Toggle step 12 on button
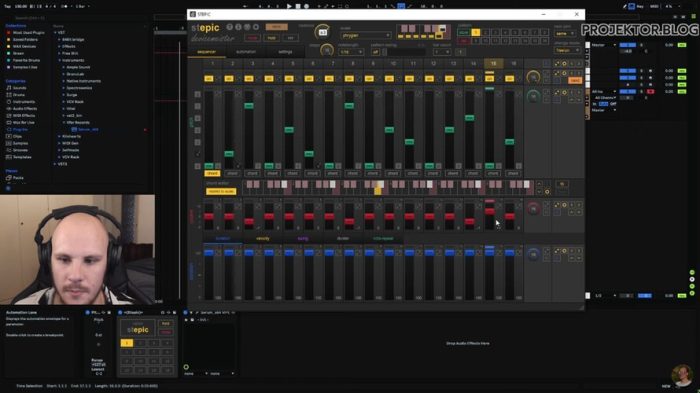Viewport: 700px width, 393px height. [x=429, y=79]
